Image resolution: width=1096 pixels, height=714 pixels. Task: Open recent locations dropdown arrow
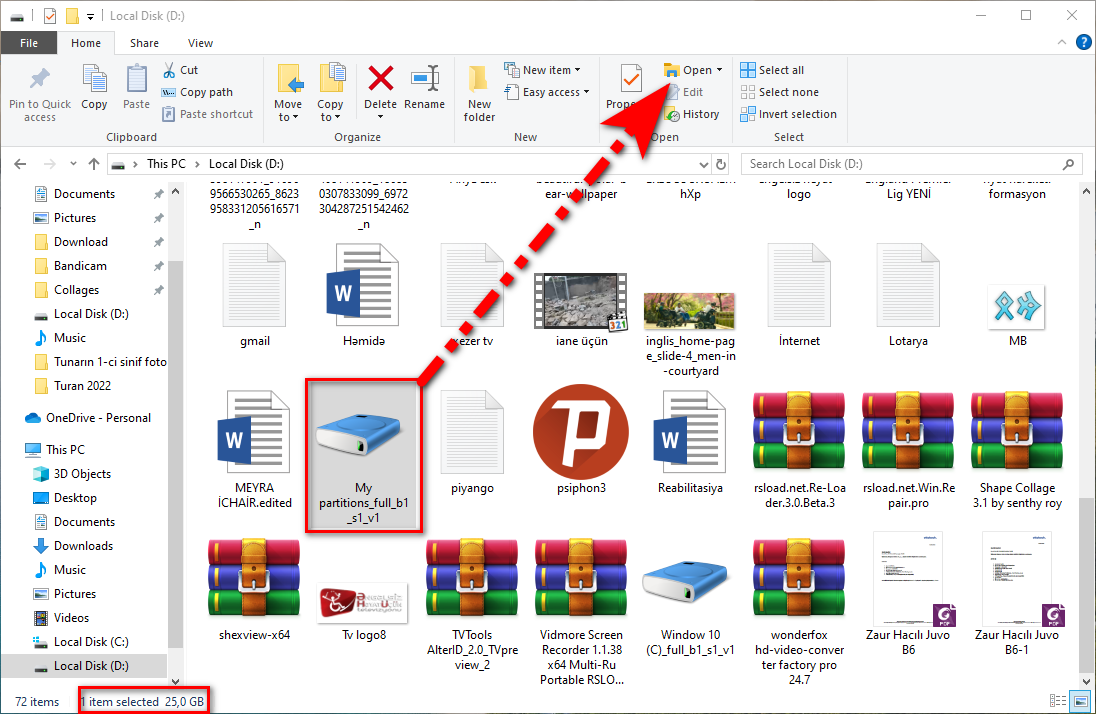tap(73, 164)
